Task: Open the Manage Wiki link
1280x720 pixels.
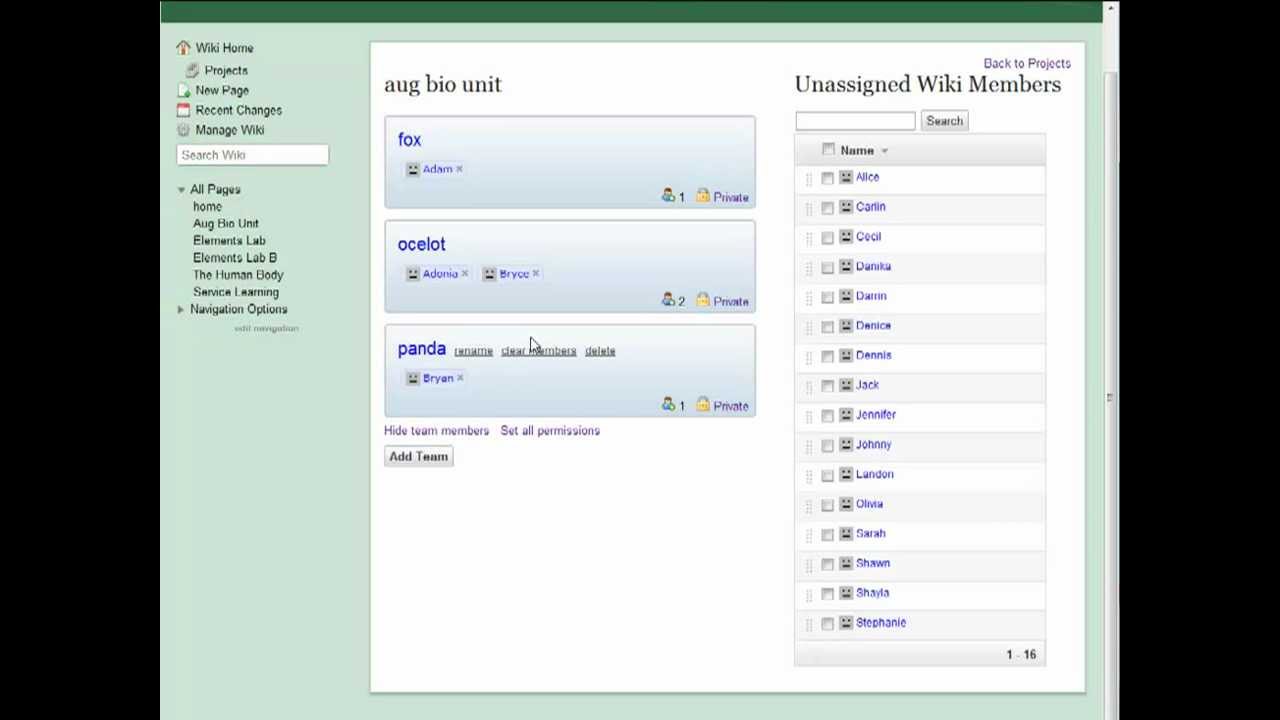Action: click(x=230, y=130)
